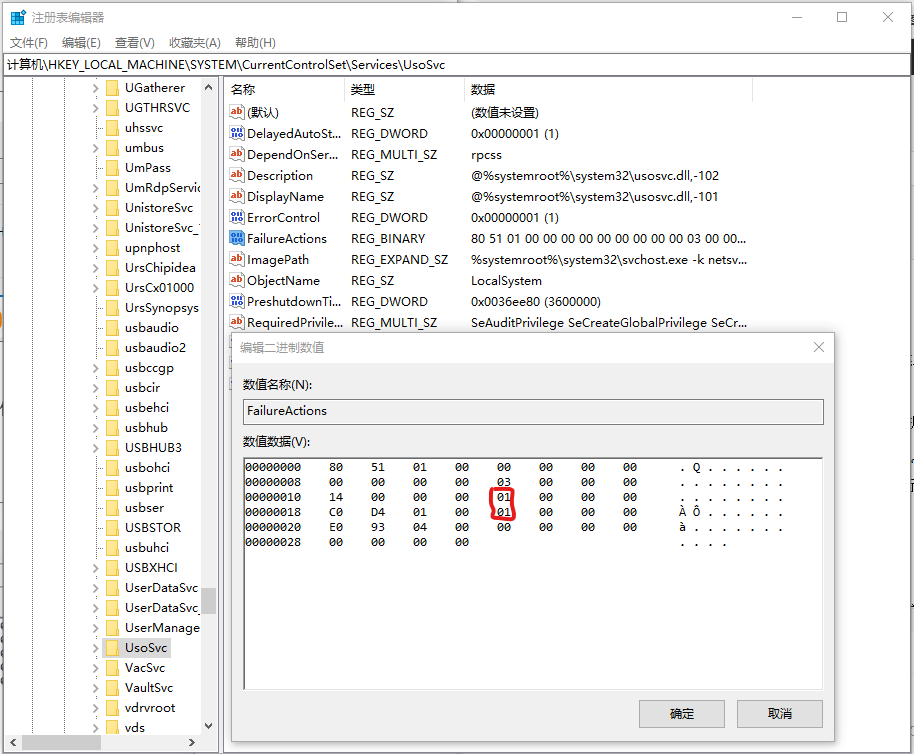Click the registry path address bar
The height and width of the screenshot is (754, 914).
(x=456, y=65)
